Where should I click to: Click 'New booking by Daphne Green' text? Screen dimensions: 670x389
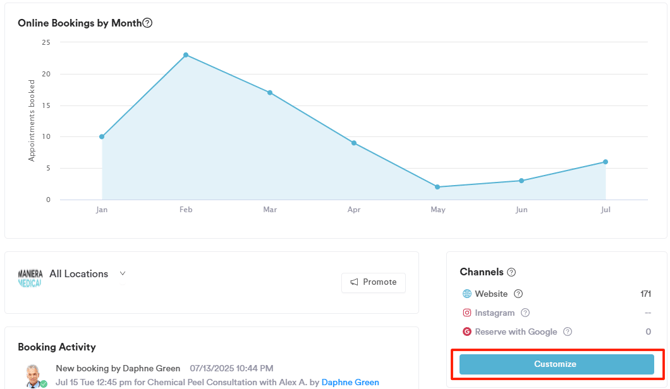pos(118,368)
